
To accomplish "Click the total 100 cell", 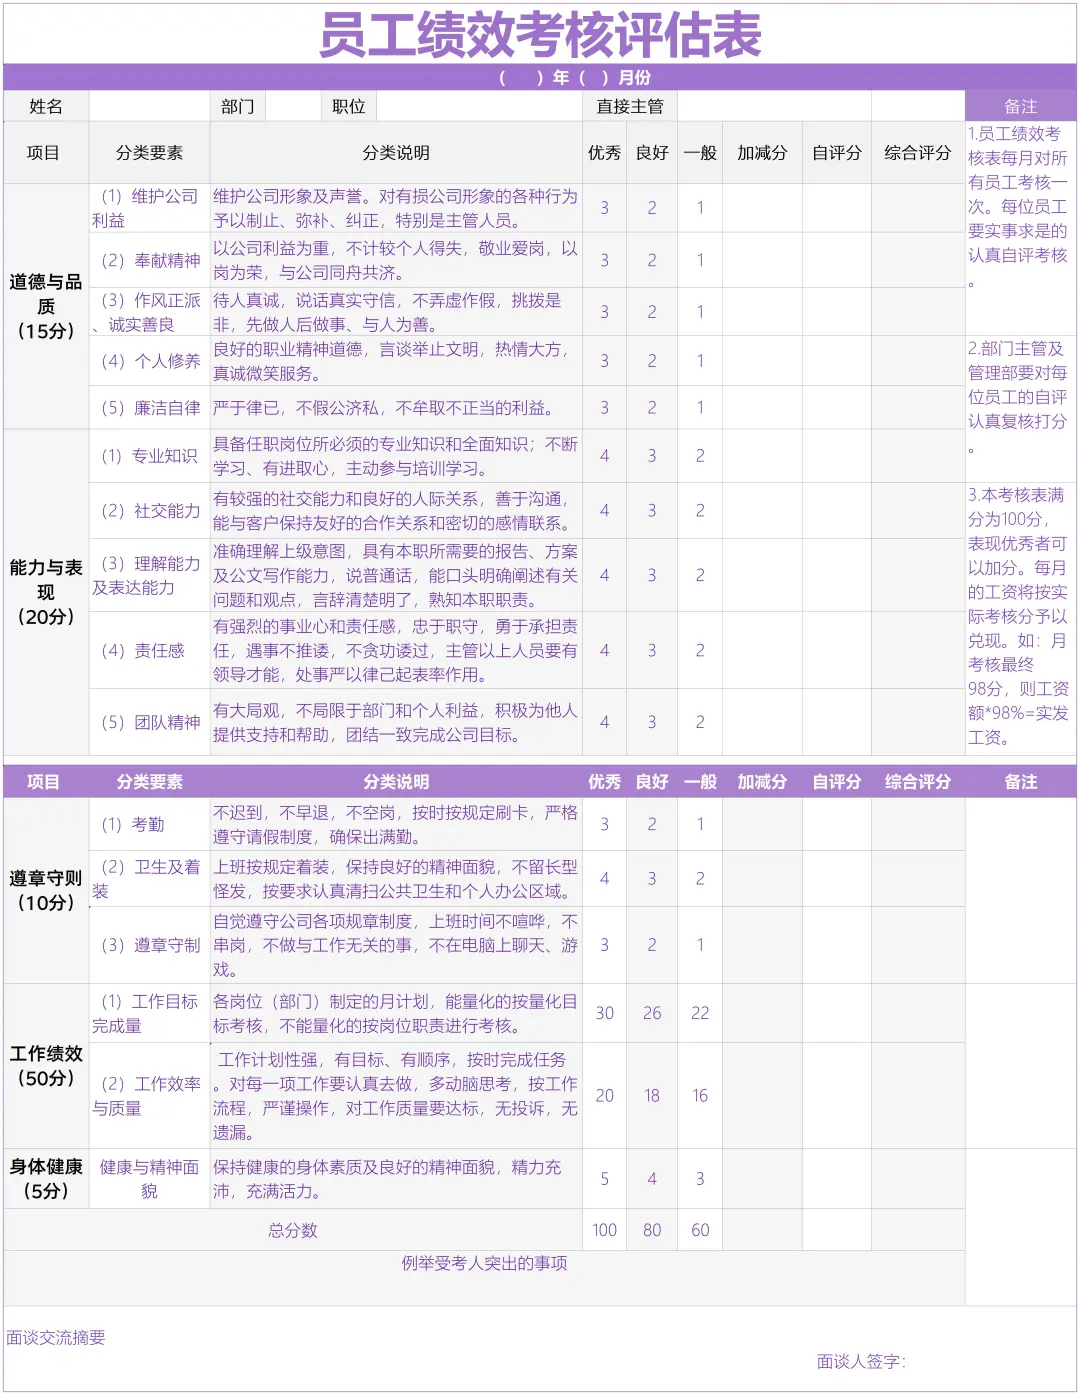I will (x=605, y=1230).
